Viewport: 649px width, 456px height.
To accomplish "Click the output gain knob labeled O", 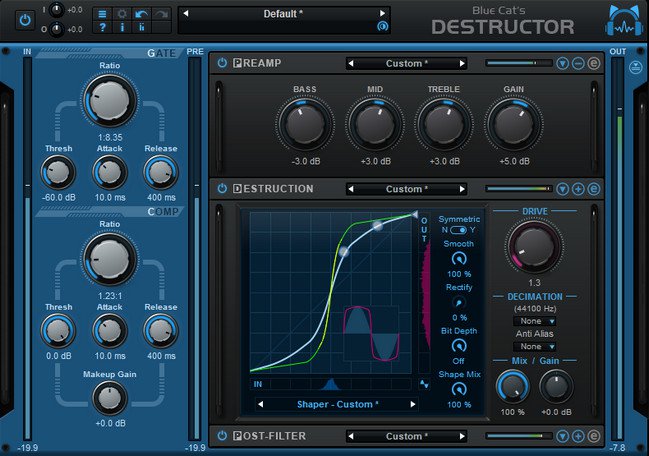I will tap(57, 29).
